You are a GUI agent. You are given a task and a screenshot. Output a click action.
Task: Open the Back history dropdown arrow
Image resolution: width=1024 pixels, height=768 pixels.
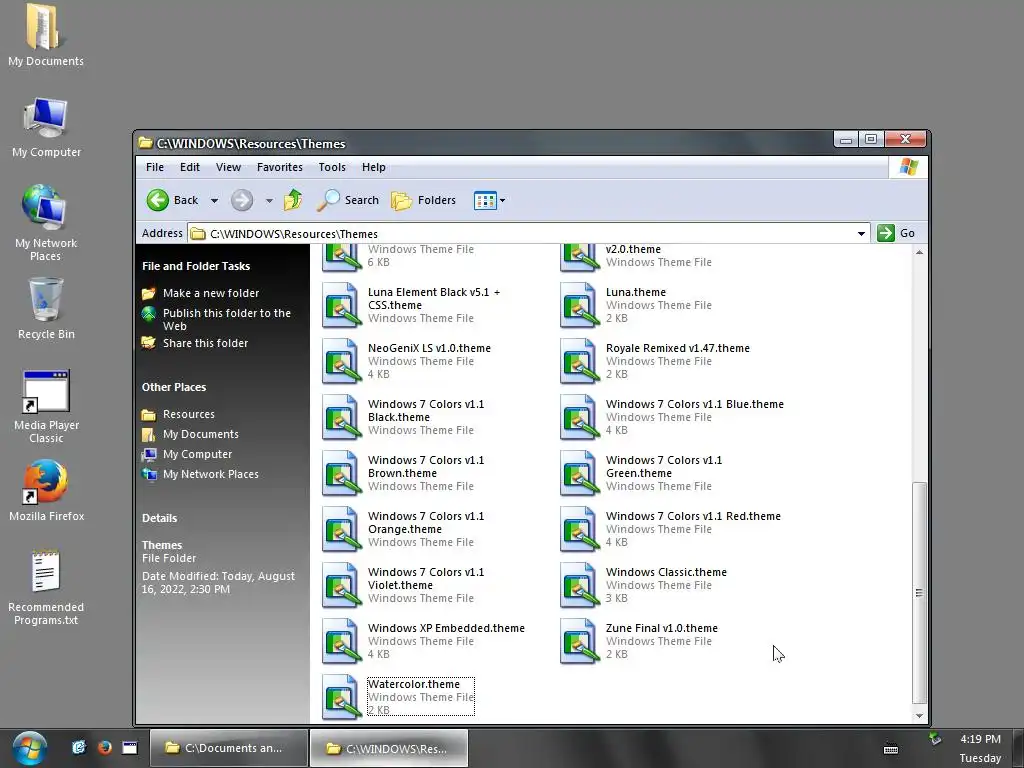214,200
